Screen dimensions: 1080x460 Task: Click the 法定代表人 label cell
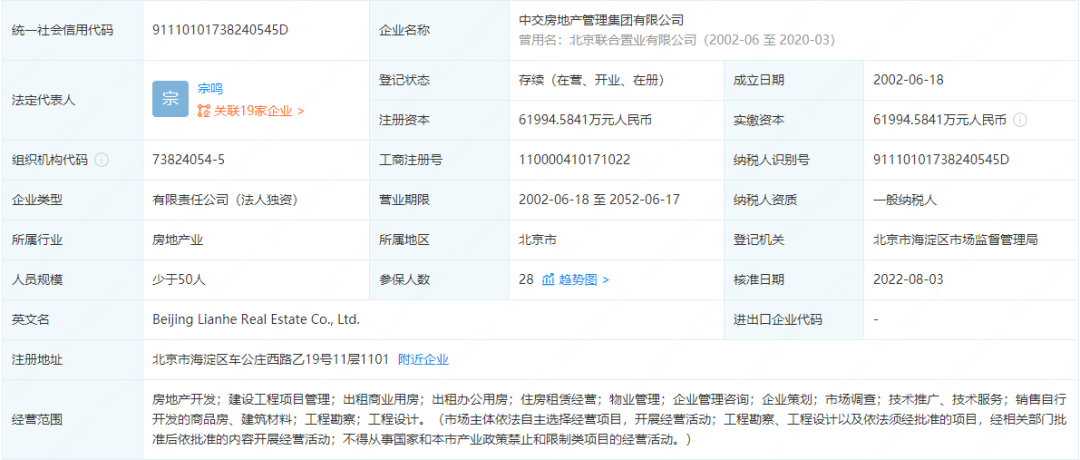(72, 101)
